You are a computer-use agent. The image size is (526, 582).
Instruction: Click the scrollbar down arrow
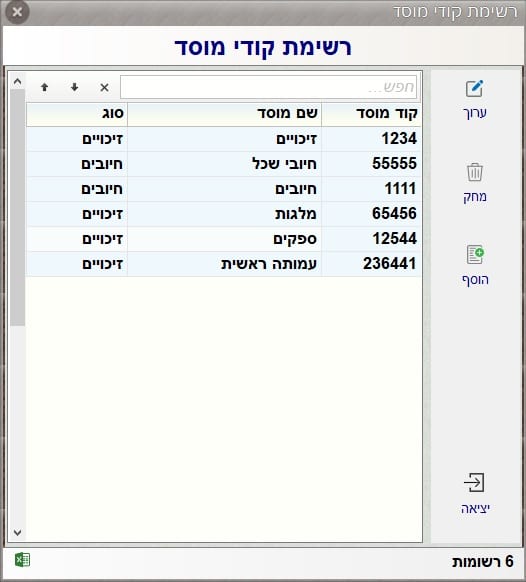coord(17,533)
